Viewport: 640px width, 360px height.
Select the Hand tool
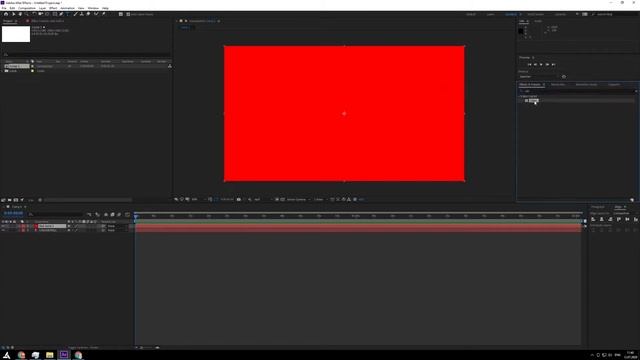pos(20,14)
